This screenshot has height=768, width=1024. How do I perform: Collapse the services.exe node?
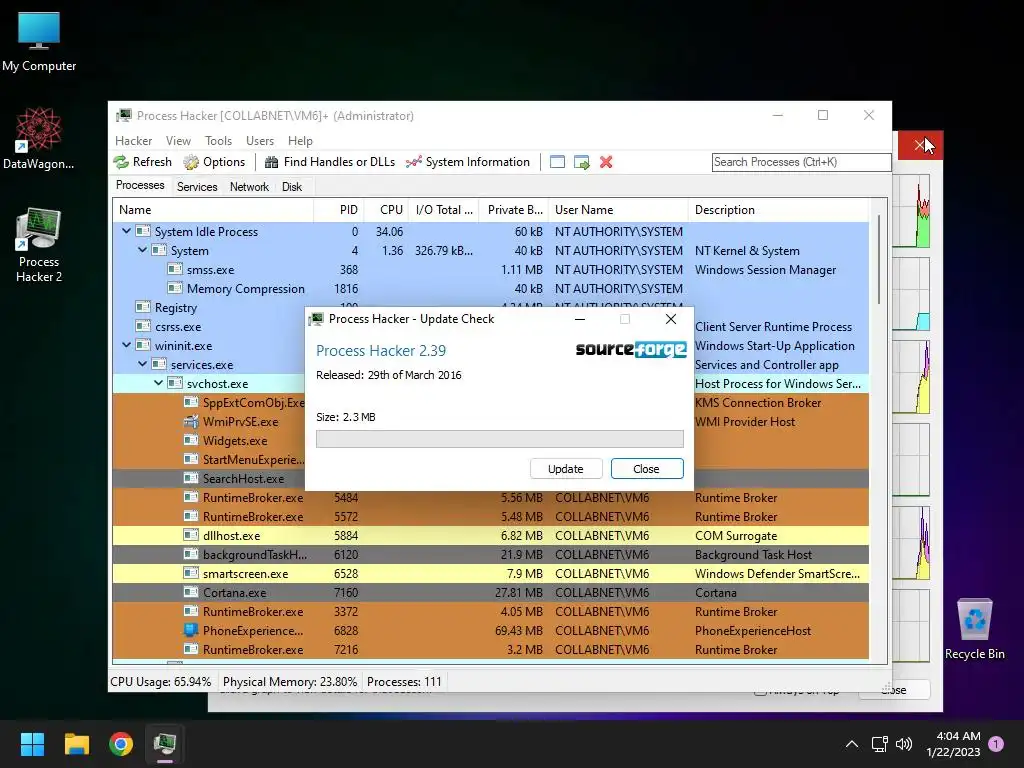[x=142, y=364]
